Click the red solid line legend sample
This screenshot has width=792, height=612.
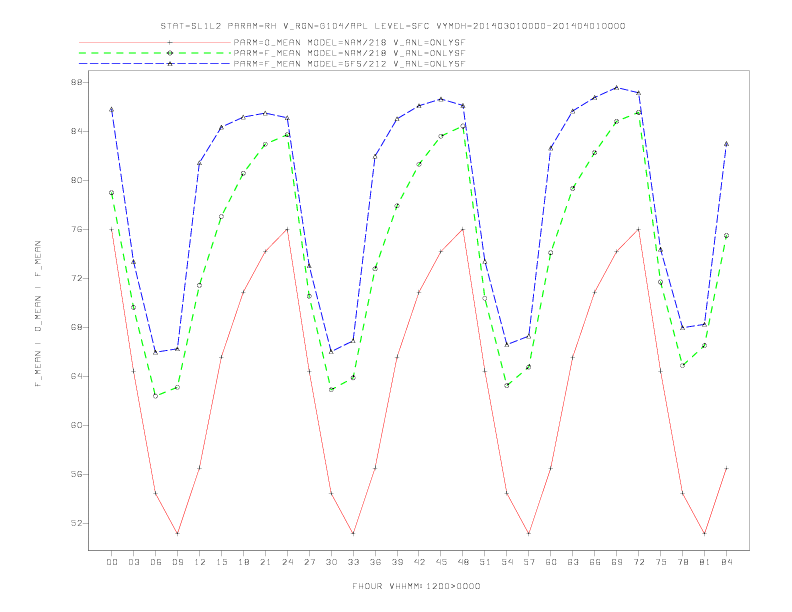155,42
